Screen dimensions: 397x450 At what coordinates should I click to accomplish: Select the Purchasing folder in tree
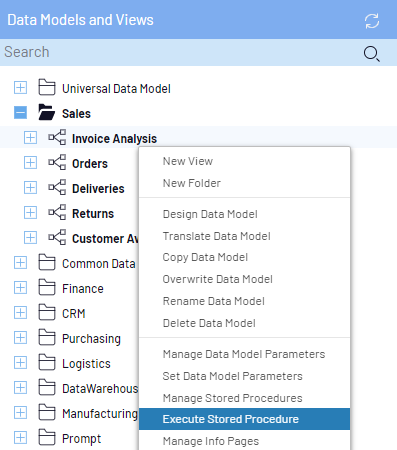pyautogui.click(x=91, y=339)
